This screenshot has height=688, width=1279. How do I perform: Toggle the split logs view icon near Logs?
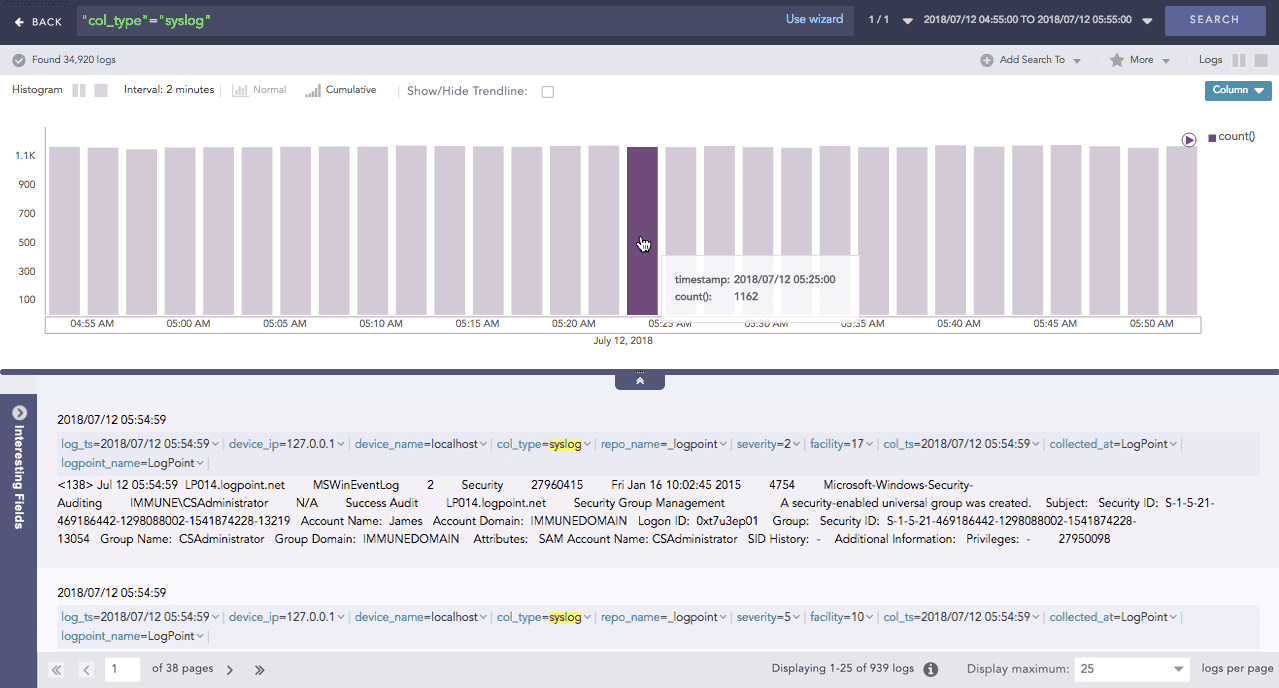tap(1241, 60)
